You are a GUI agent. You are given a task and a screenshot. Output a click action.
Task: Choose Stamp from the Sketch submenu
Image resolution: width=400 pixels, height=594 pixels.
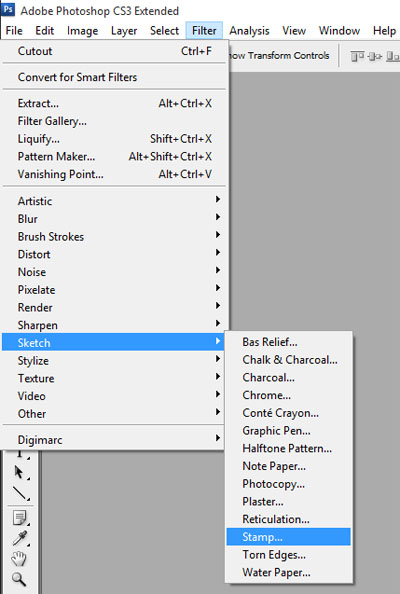click(289, 537)
